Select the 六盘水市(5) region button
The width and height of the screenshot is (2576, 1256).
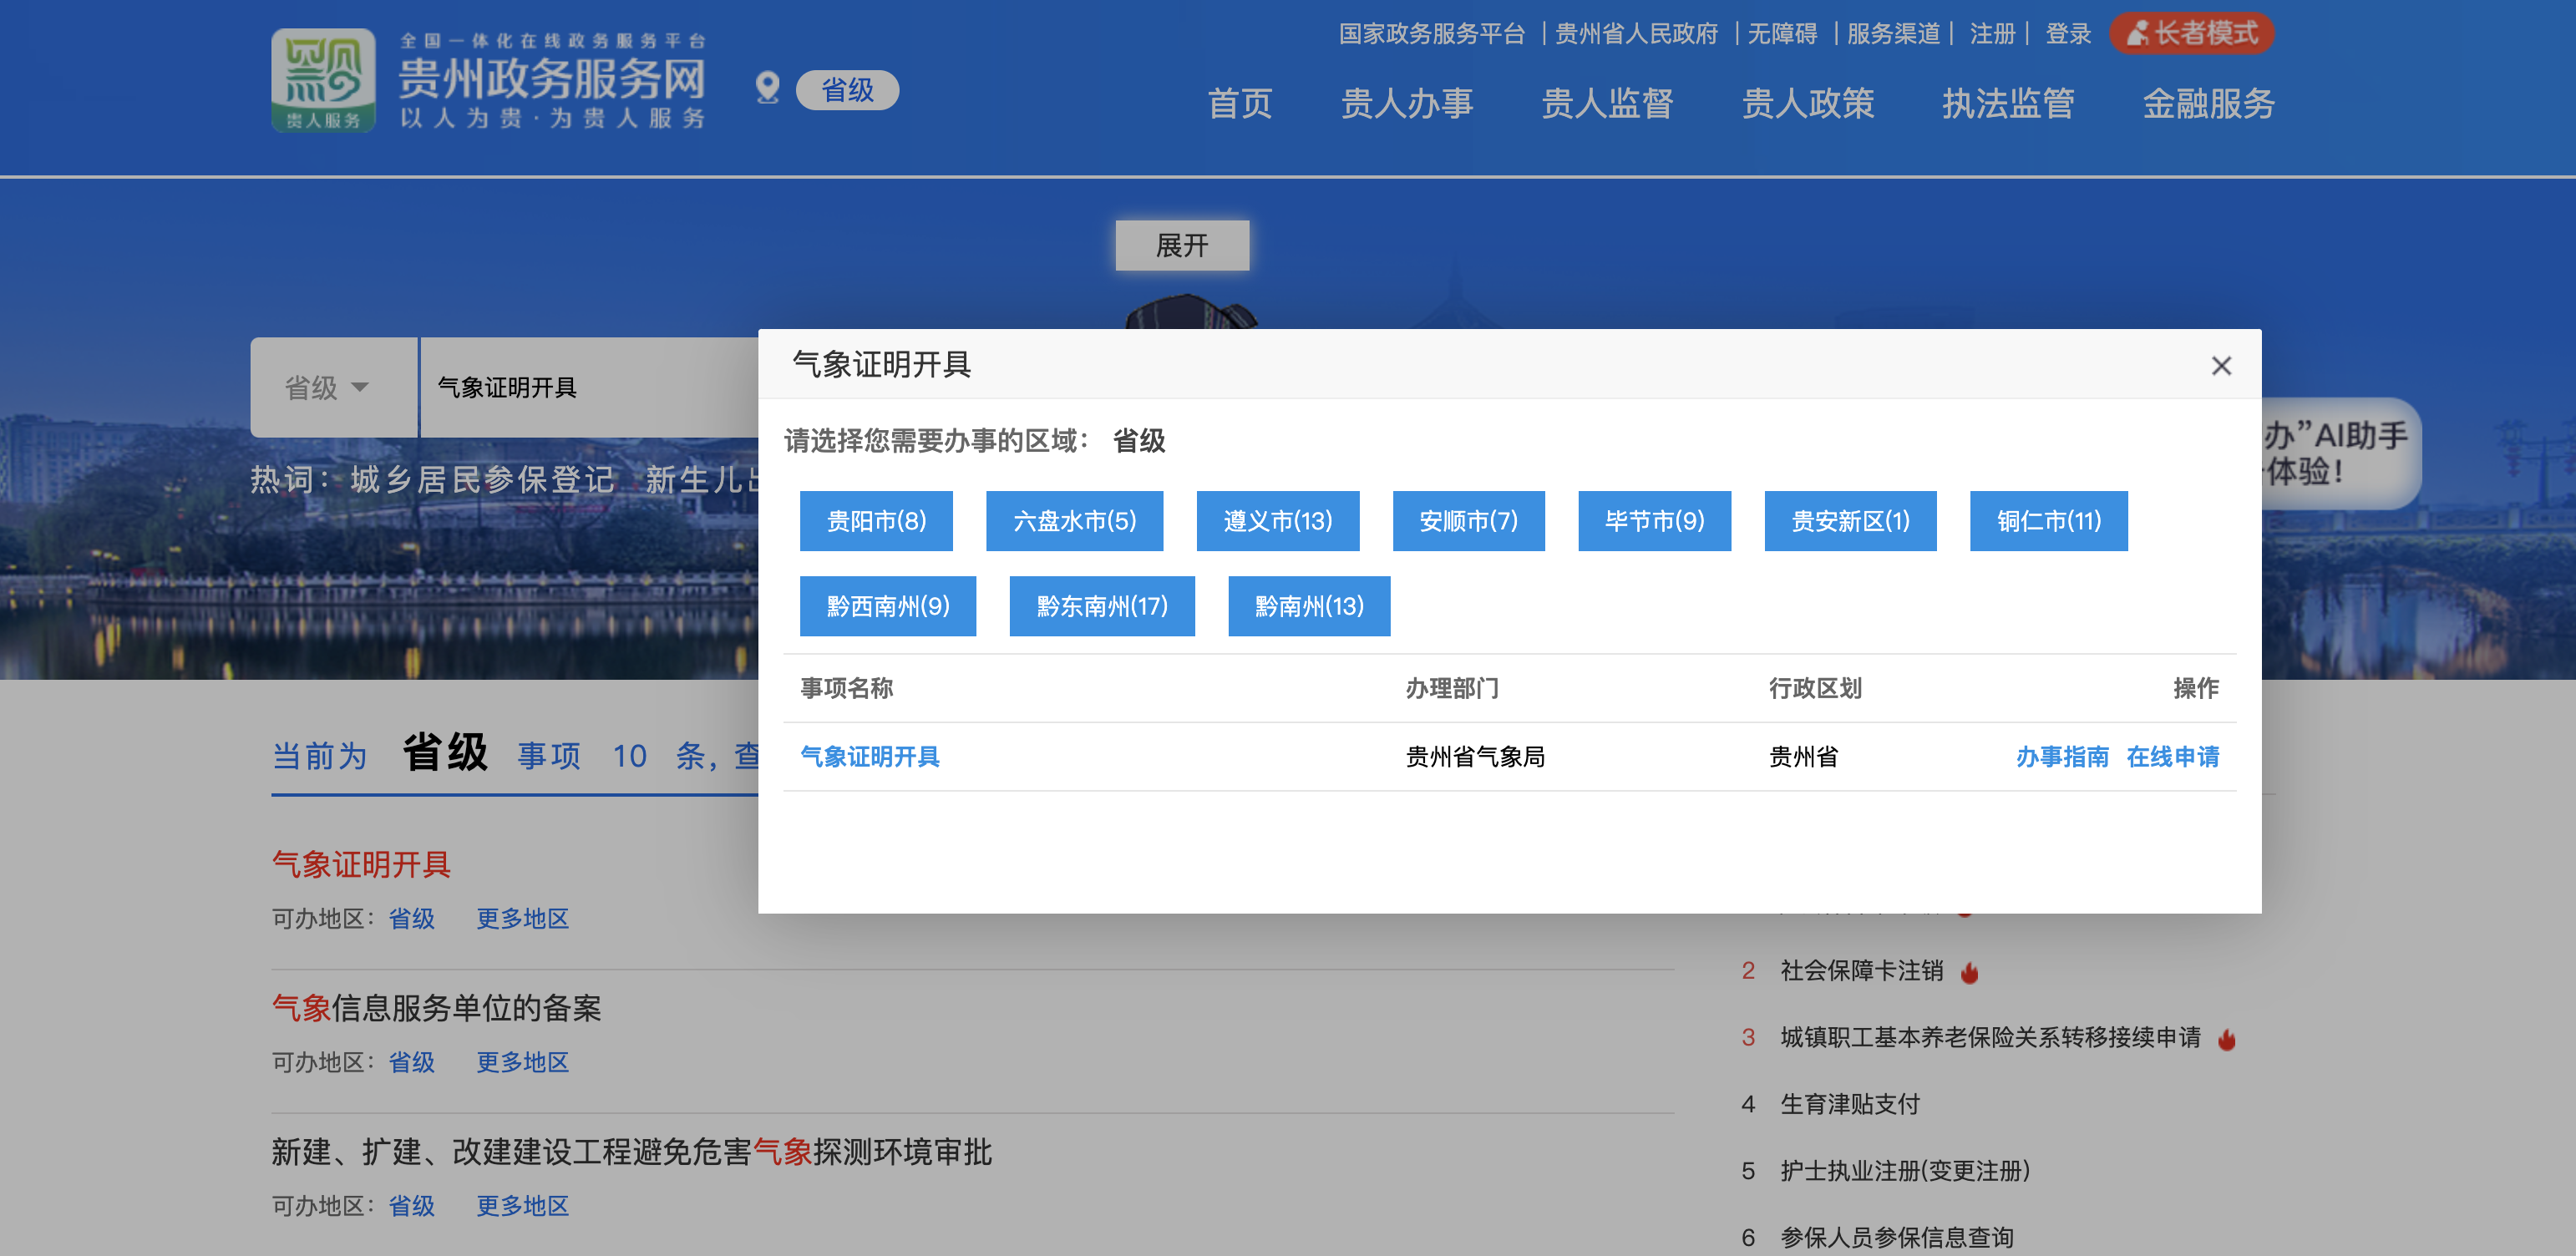(1074, 521)
